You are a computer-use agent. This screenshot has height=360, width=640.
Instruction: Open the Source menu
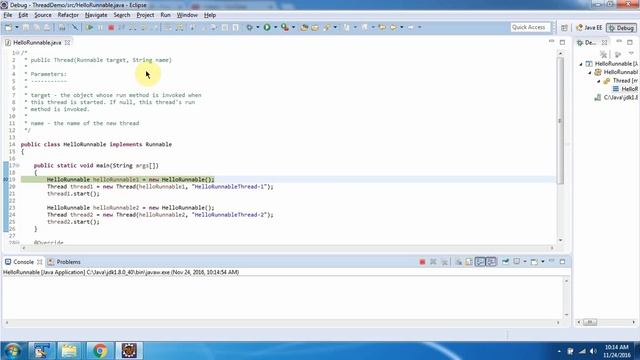tap(43, 15)
